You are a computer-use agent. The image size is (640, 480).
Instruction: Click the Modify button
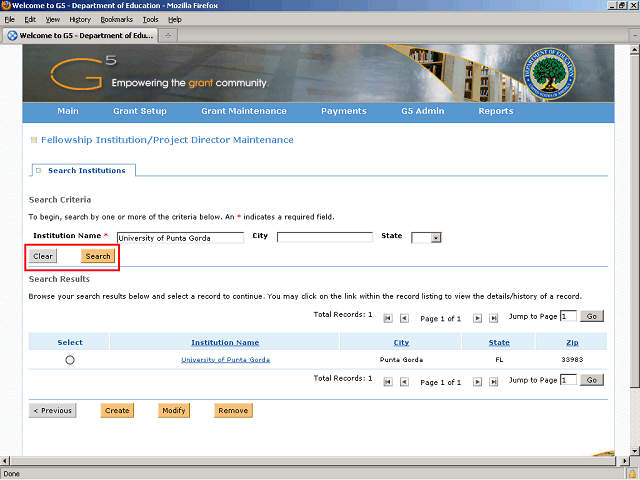(x=174, y=411)
